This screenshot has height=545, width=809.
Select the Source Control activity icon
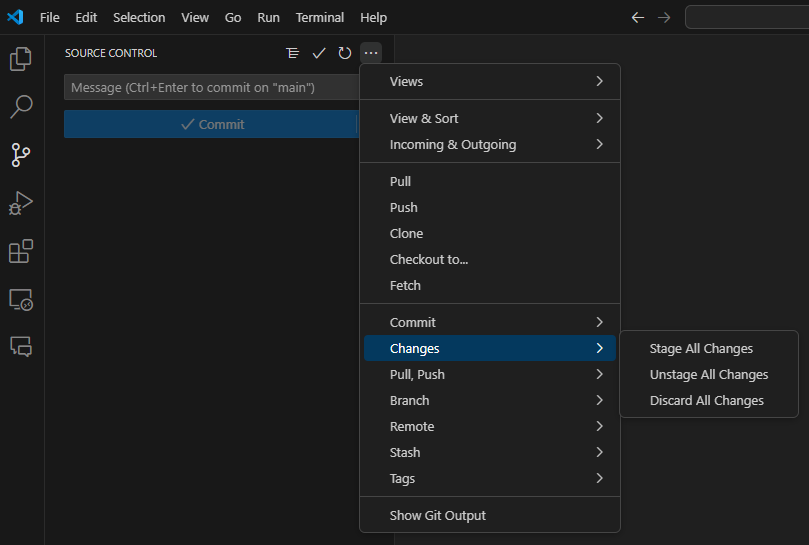(x=21, y=155)
